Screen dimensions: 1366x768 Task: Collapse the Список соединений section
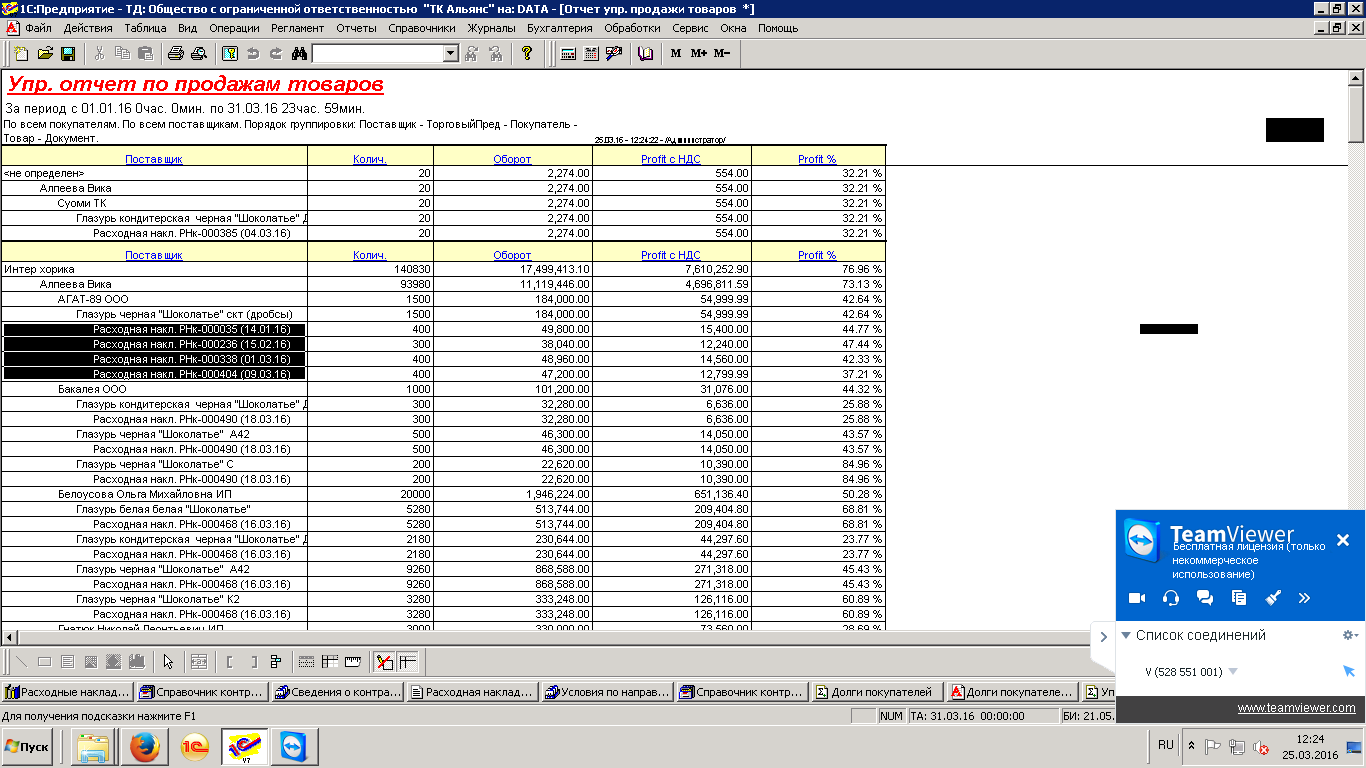coord(1126,635)
